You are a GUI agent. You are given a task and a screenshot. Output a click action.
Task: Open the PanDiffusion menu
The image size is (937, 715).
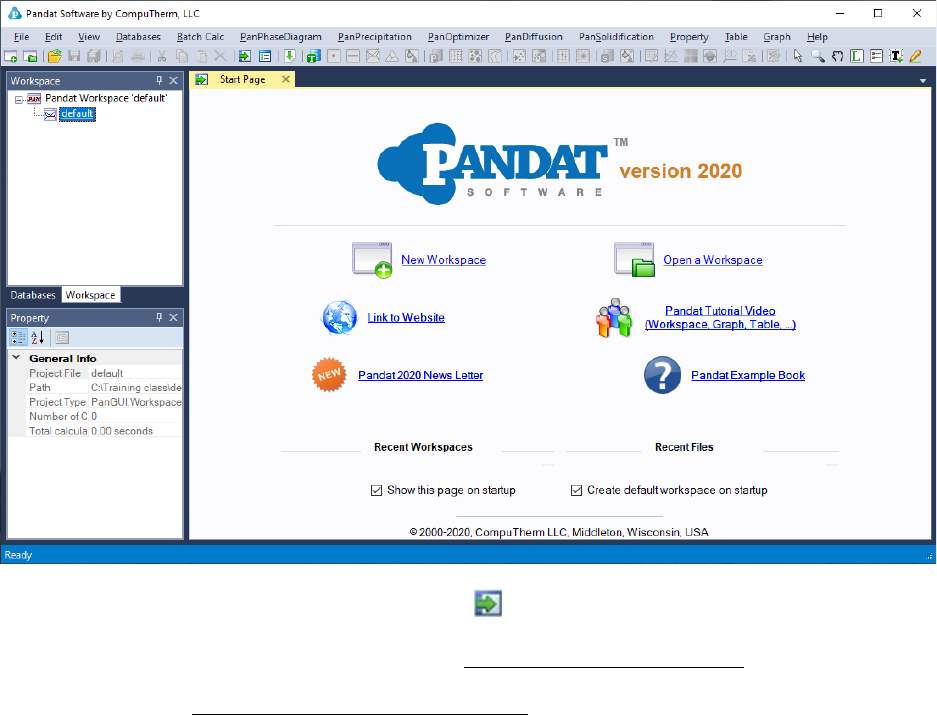[x=534, y=36]
